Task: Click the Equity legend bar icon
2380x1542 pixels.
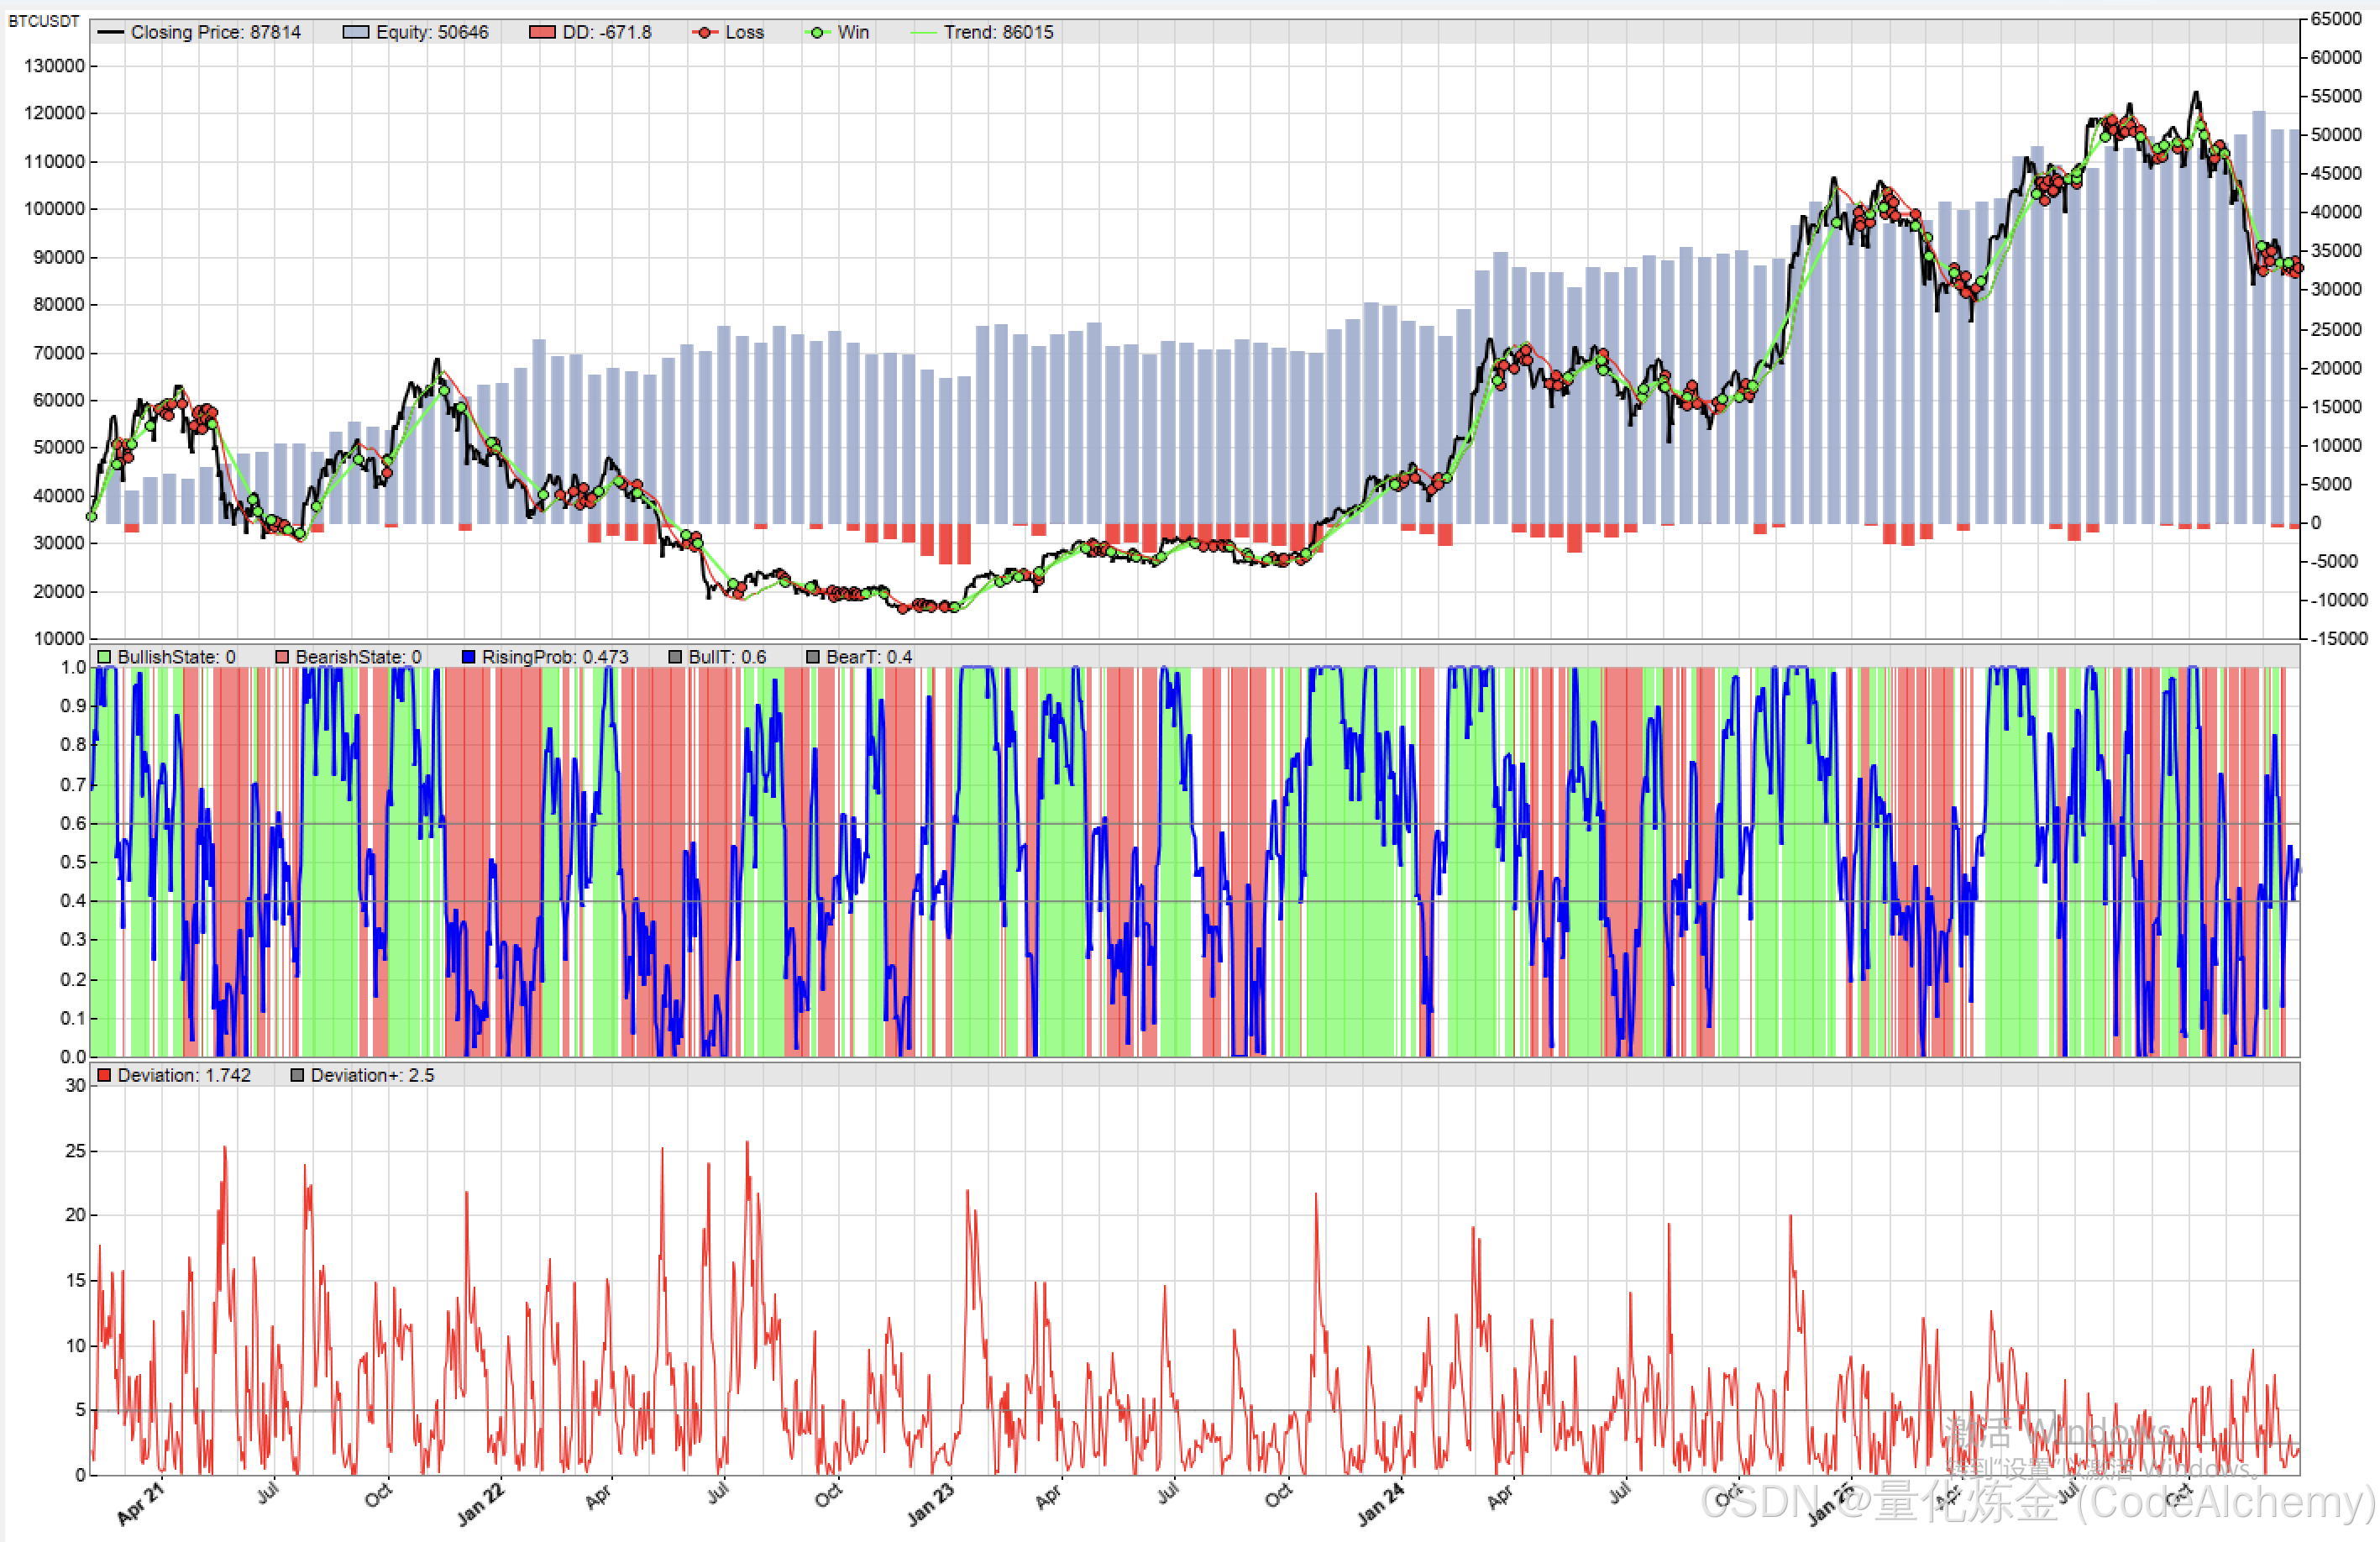Action: coord(355,32)
